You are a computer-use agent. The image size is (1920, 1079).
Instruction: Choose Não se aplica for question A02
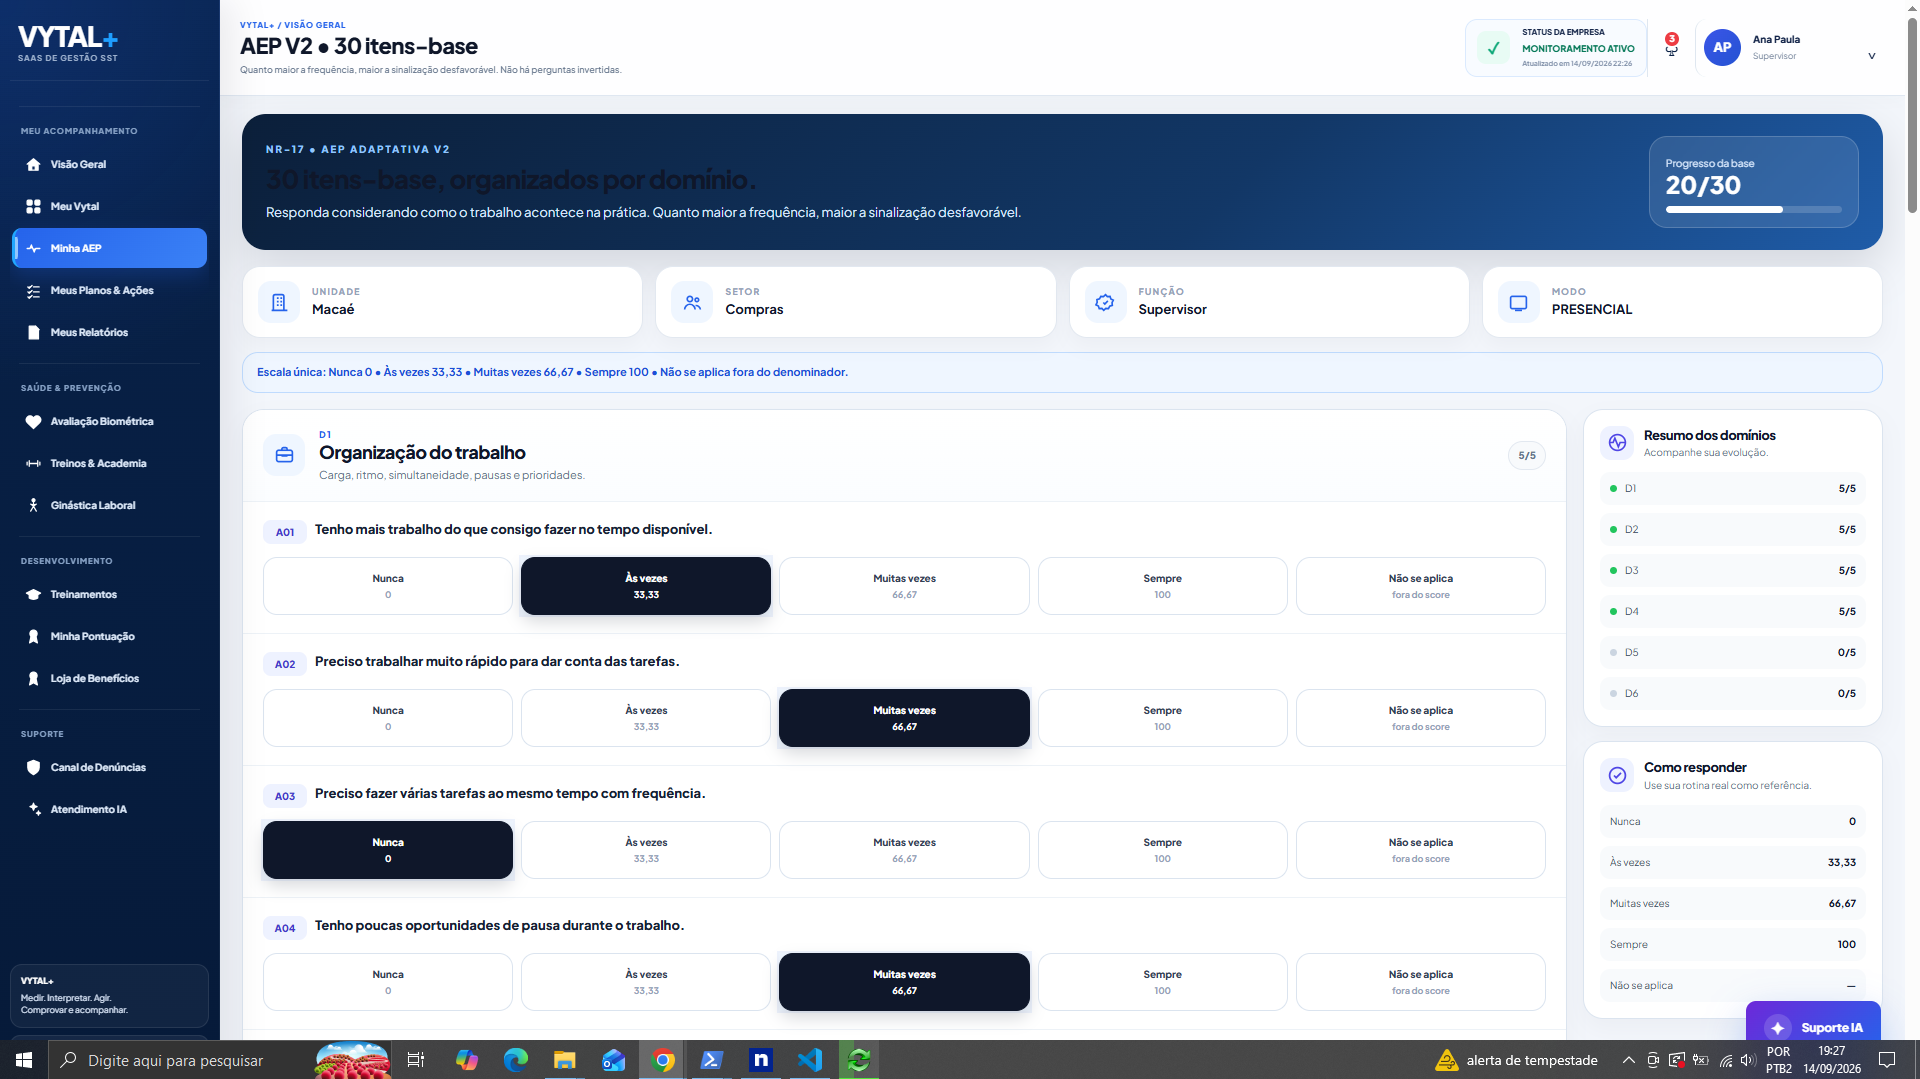click(1420, 718)
